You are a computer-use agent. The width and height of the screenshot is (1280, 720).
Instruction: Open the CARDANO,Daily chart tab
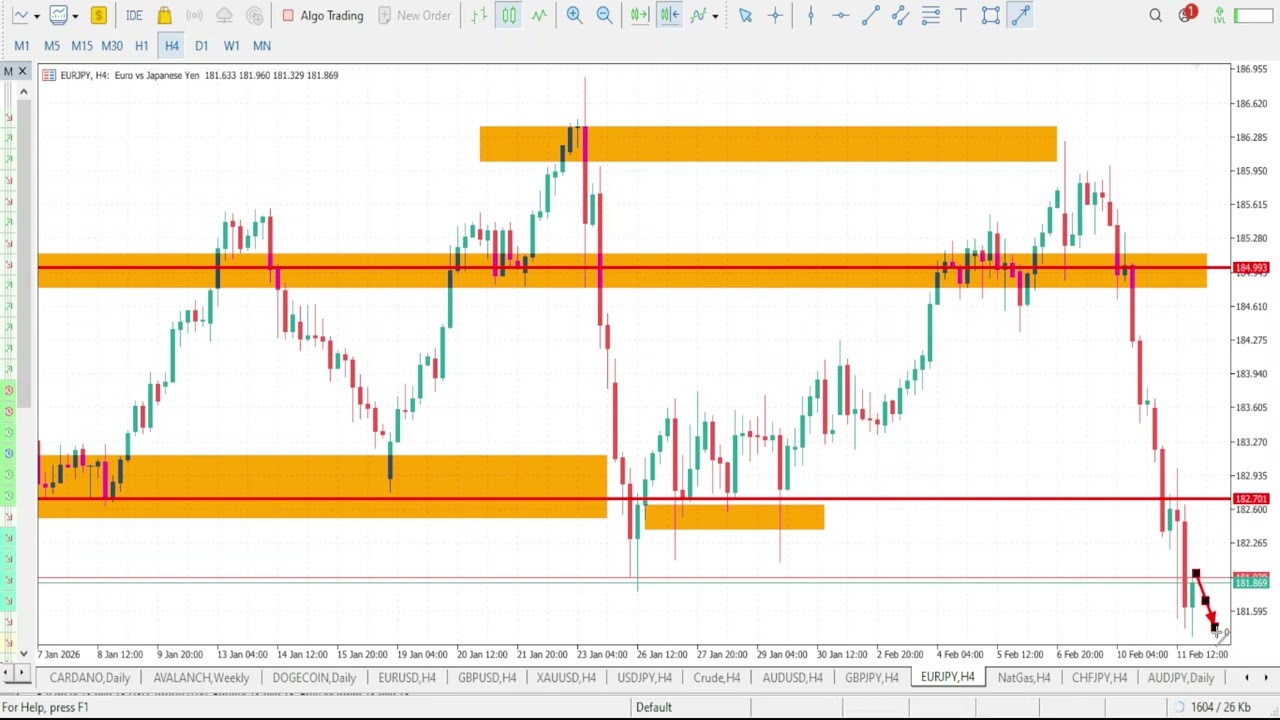pos(90,678)
